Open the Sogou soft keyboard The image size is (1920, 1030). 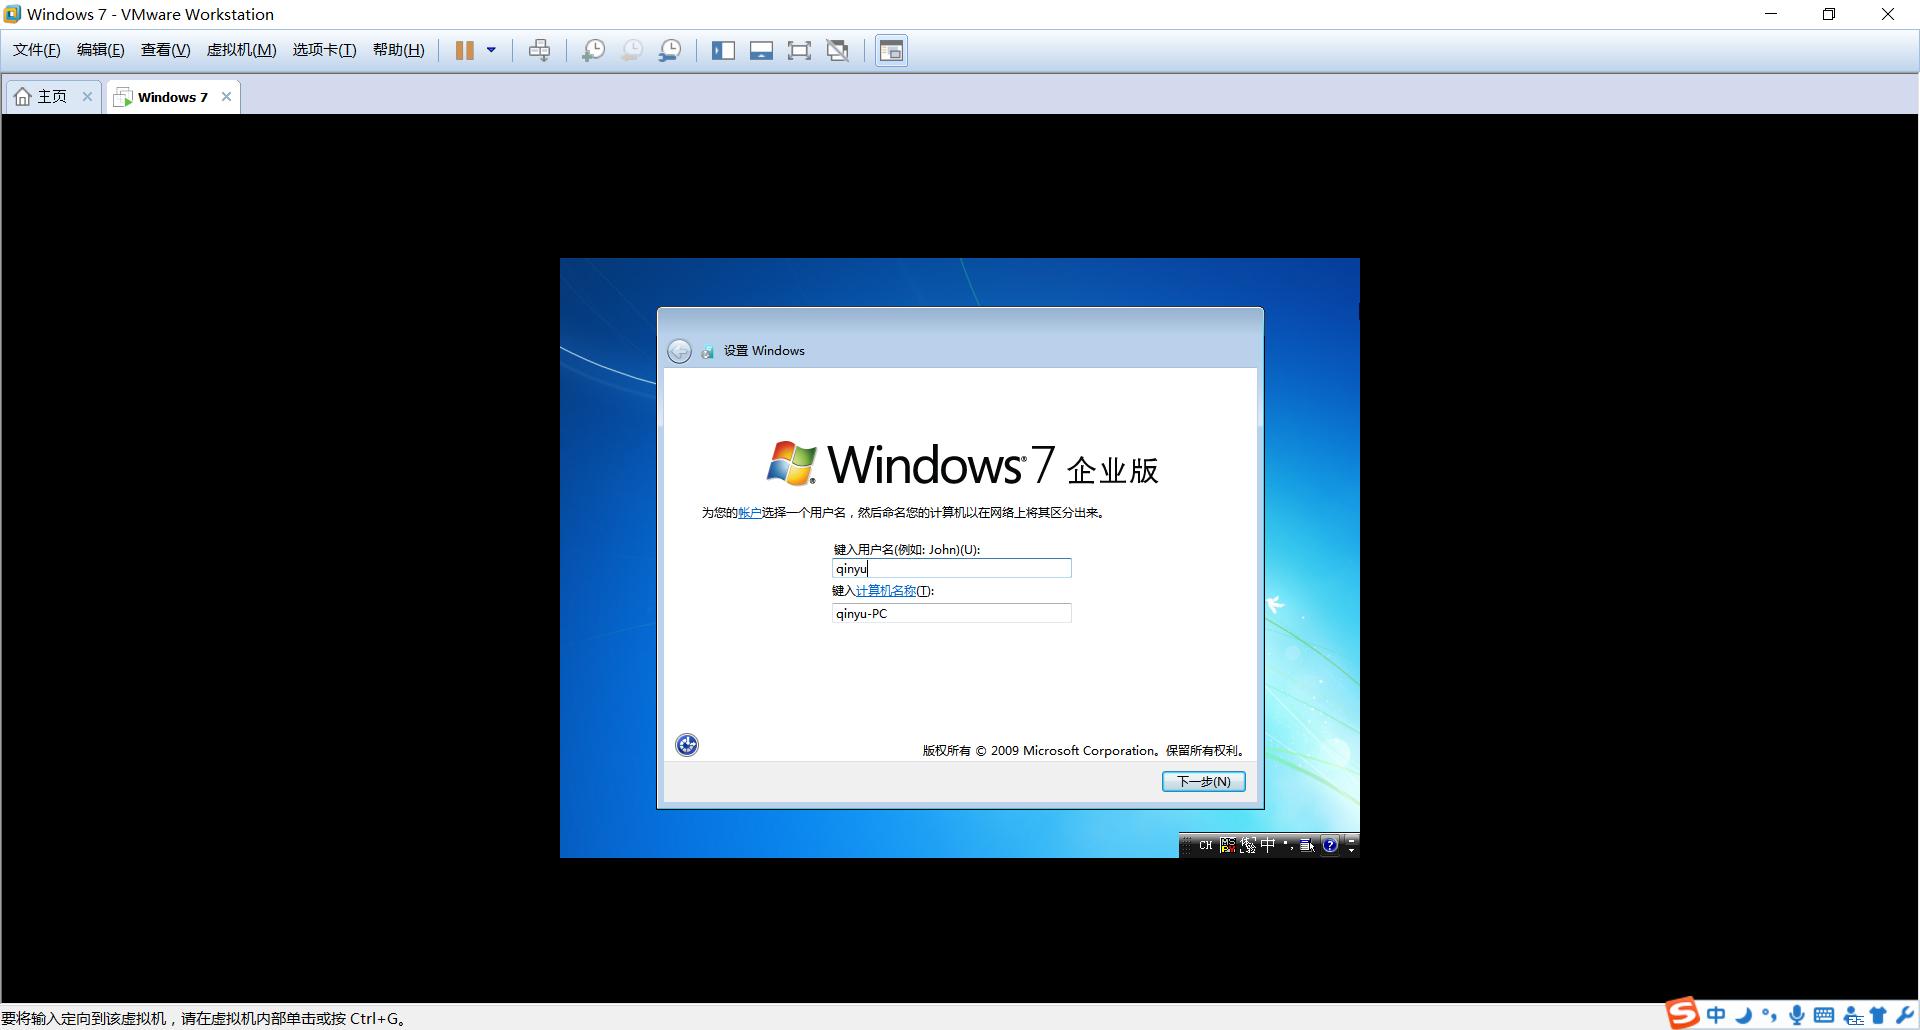coord(1824,1015)
